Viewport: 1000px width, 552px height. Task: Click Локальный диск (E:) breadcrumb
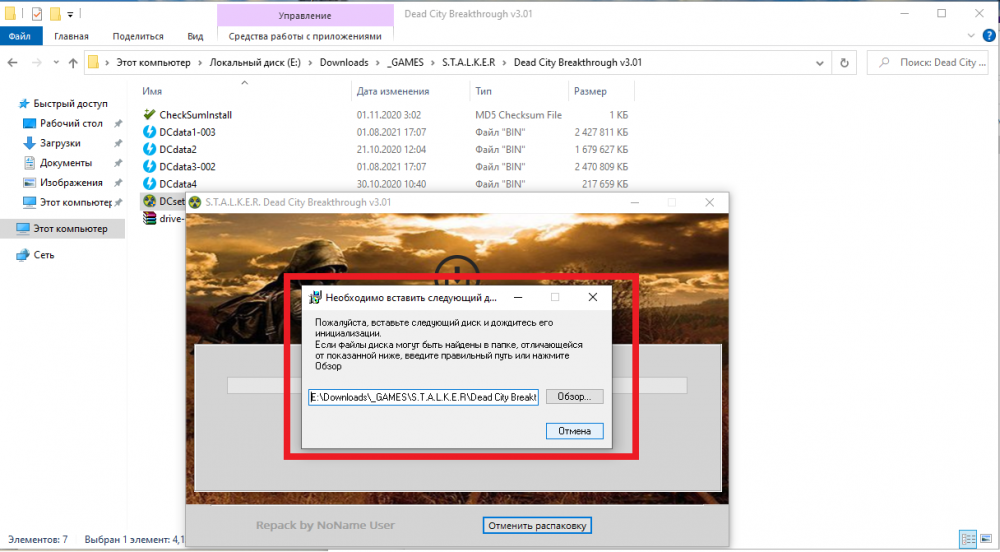(x=255, y=62)
